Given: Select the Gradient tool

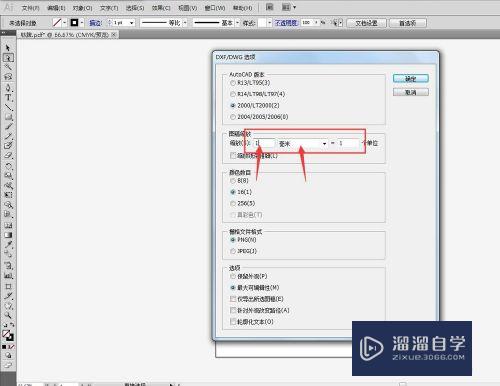Looking at the screenshot, I should pyautogui.click(x=8, y=235).
